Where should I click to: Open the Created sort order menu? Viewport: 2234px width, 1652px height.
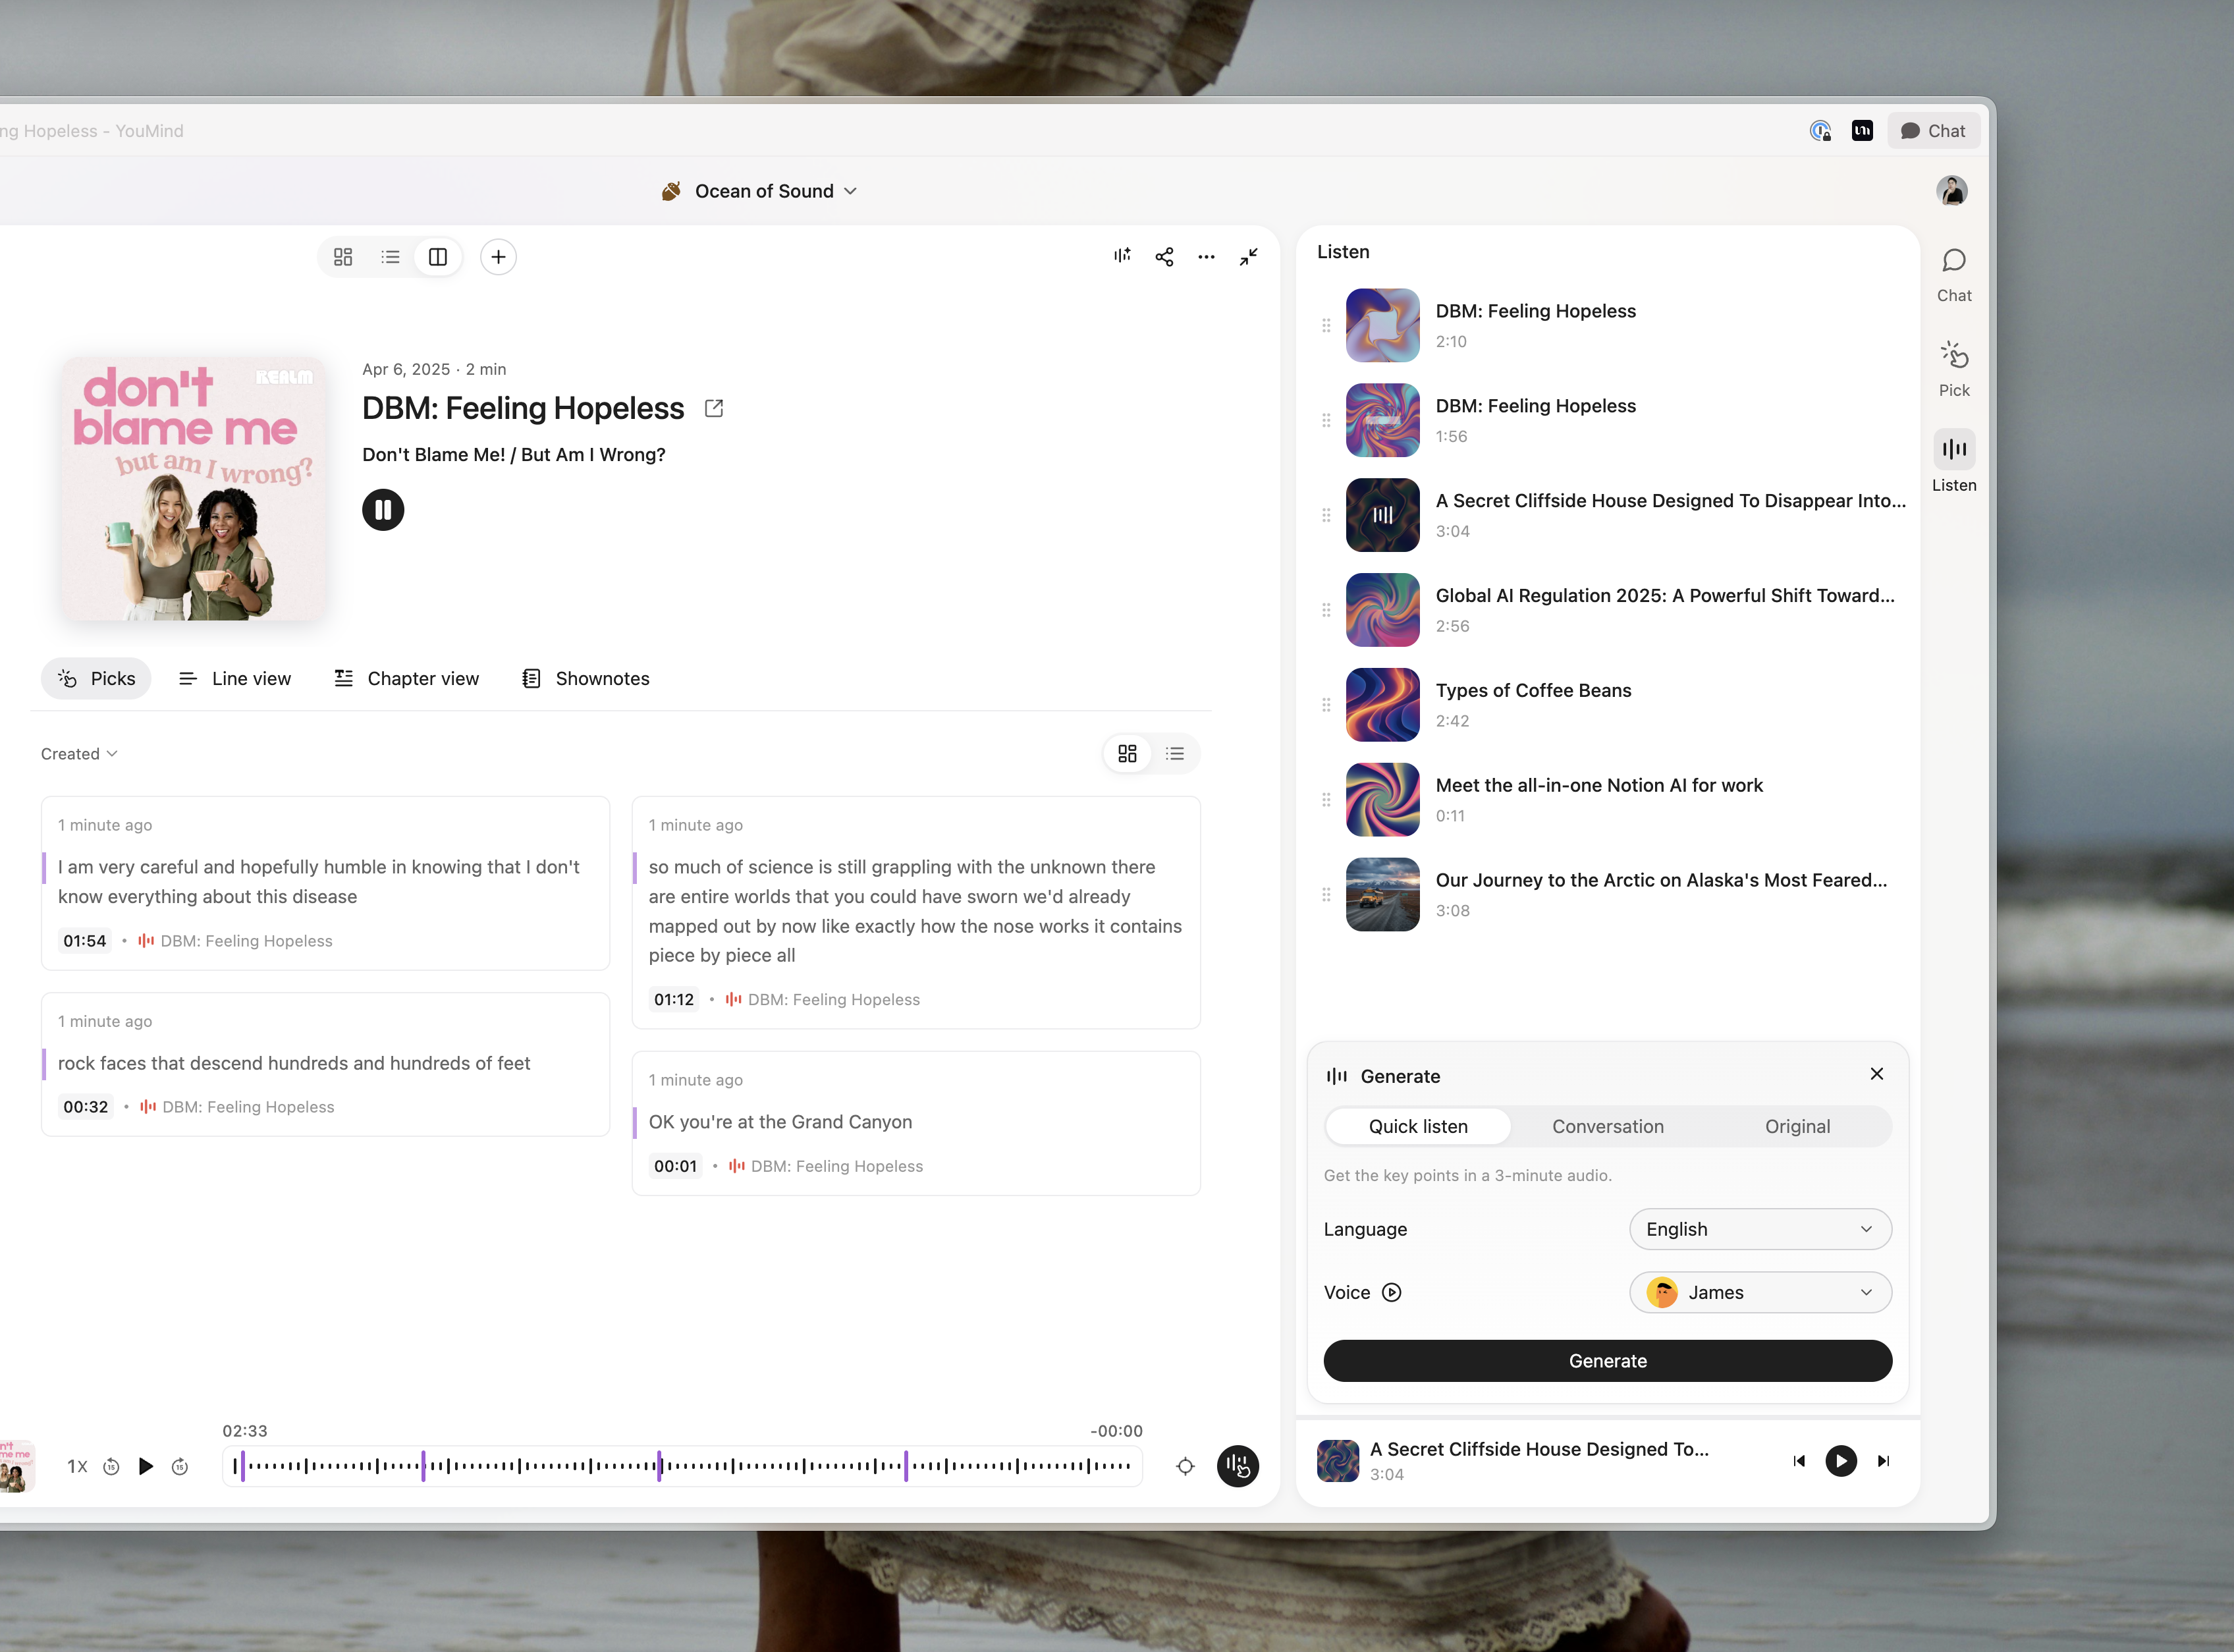pos(79,754)
